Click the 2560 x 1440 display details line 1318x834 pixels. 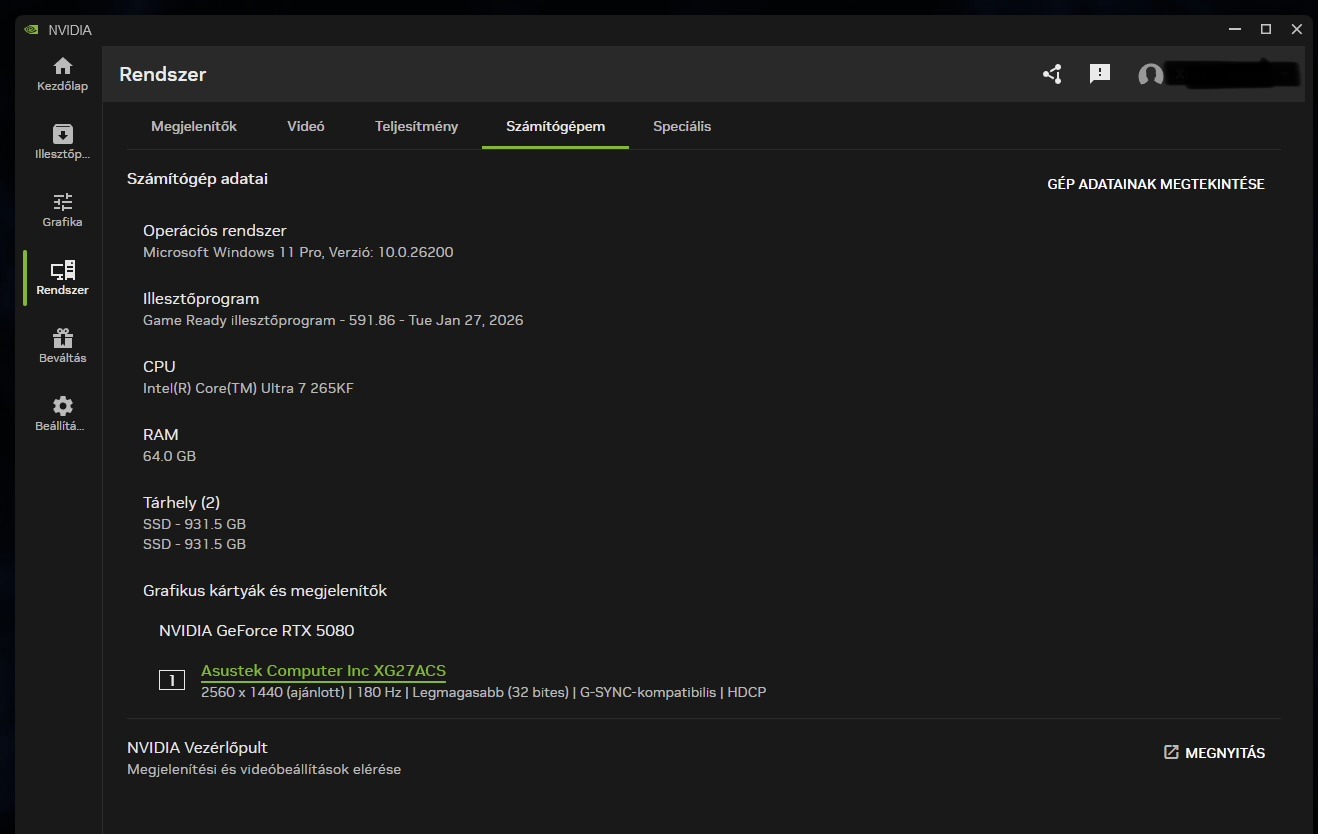(483, 692)
